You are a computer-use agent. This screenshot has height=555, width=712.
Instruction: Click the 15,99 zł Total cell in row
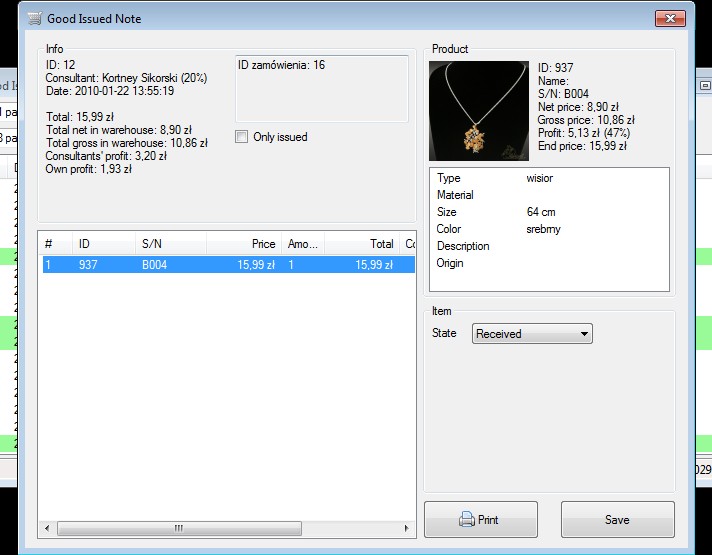point(374,265)
